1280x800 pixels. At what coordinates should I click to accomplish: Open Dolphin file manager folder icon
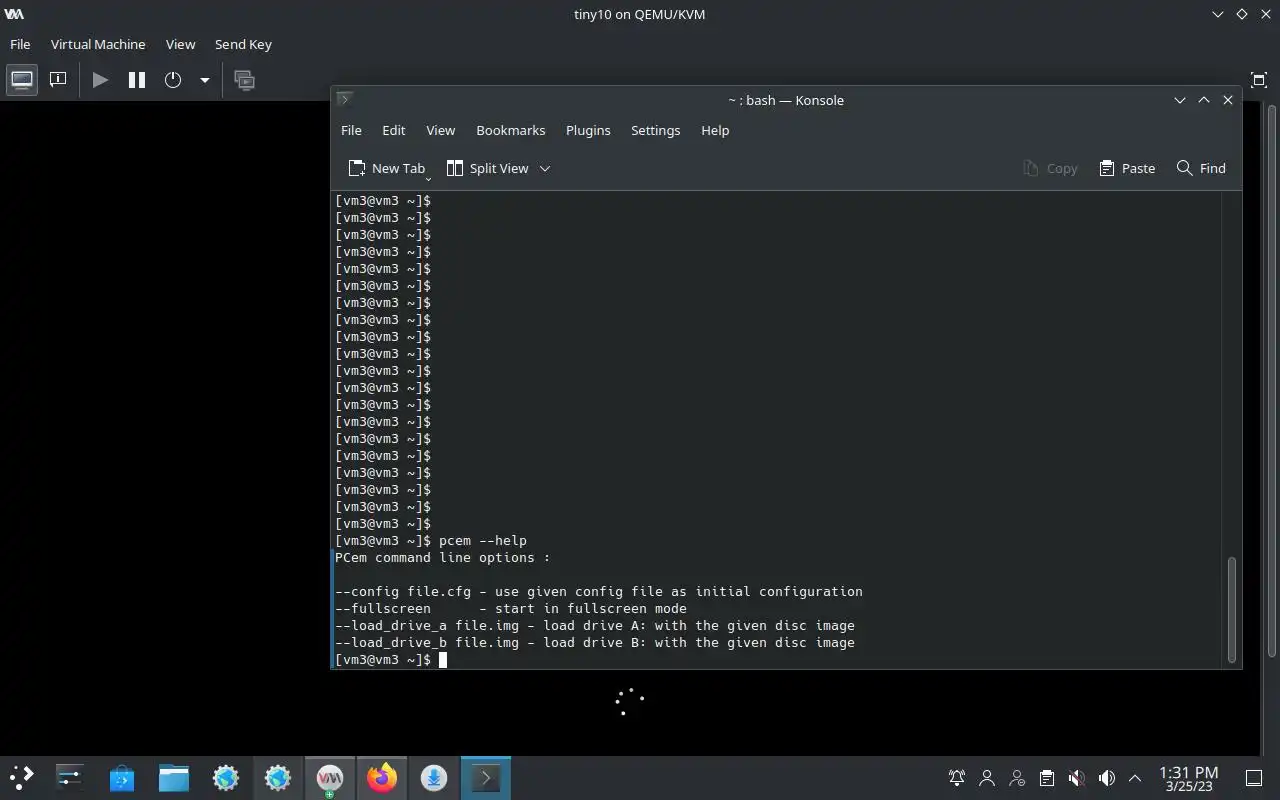(174, 777)
